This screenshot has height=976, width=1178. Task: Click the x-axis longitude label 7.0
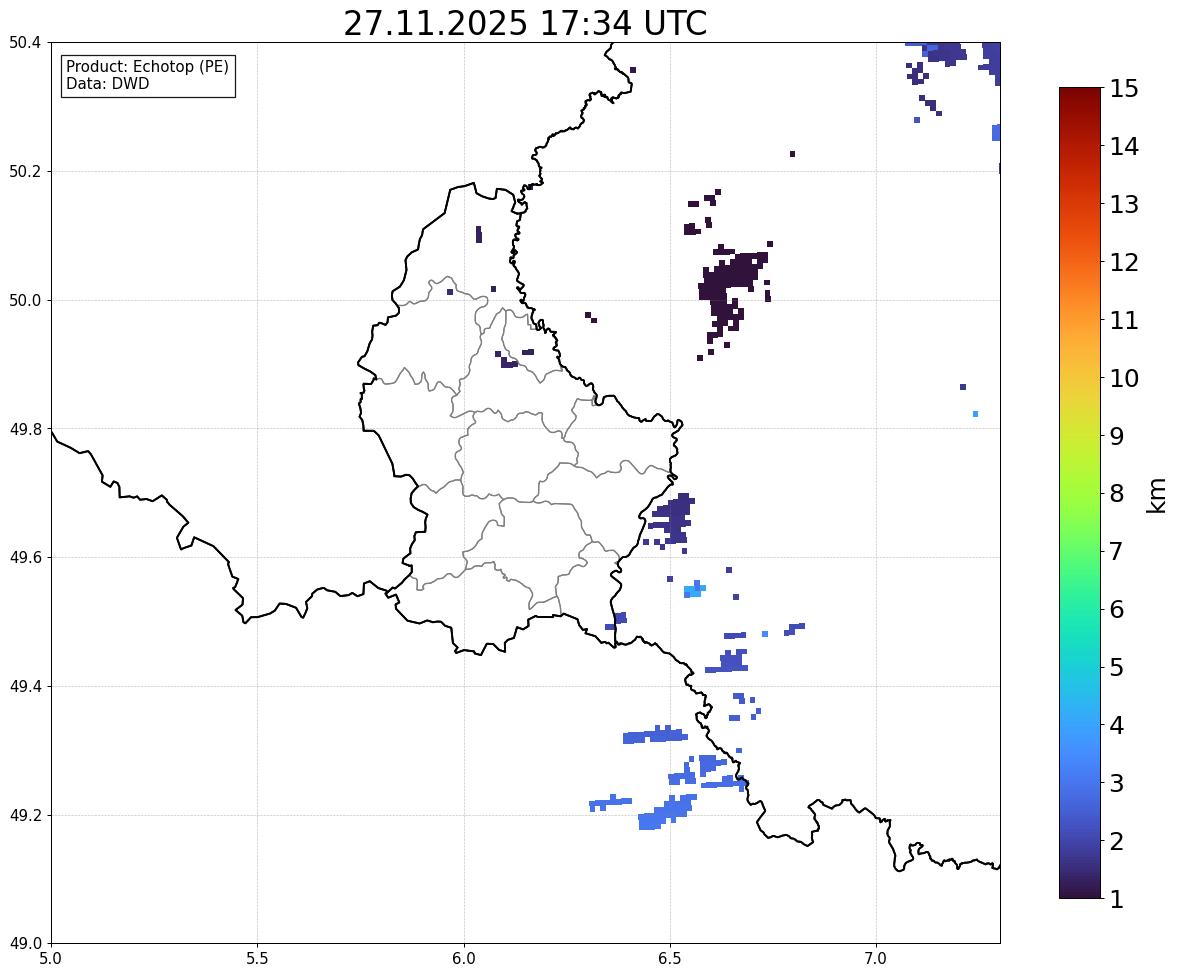876,959
